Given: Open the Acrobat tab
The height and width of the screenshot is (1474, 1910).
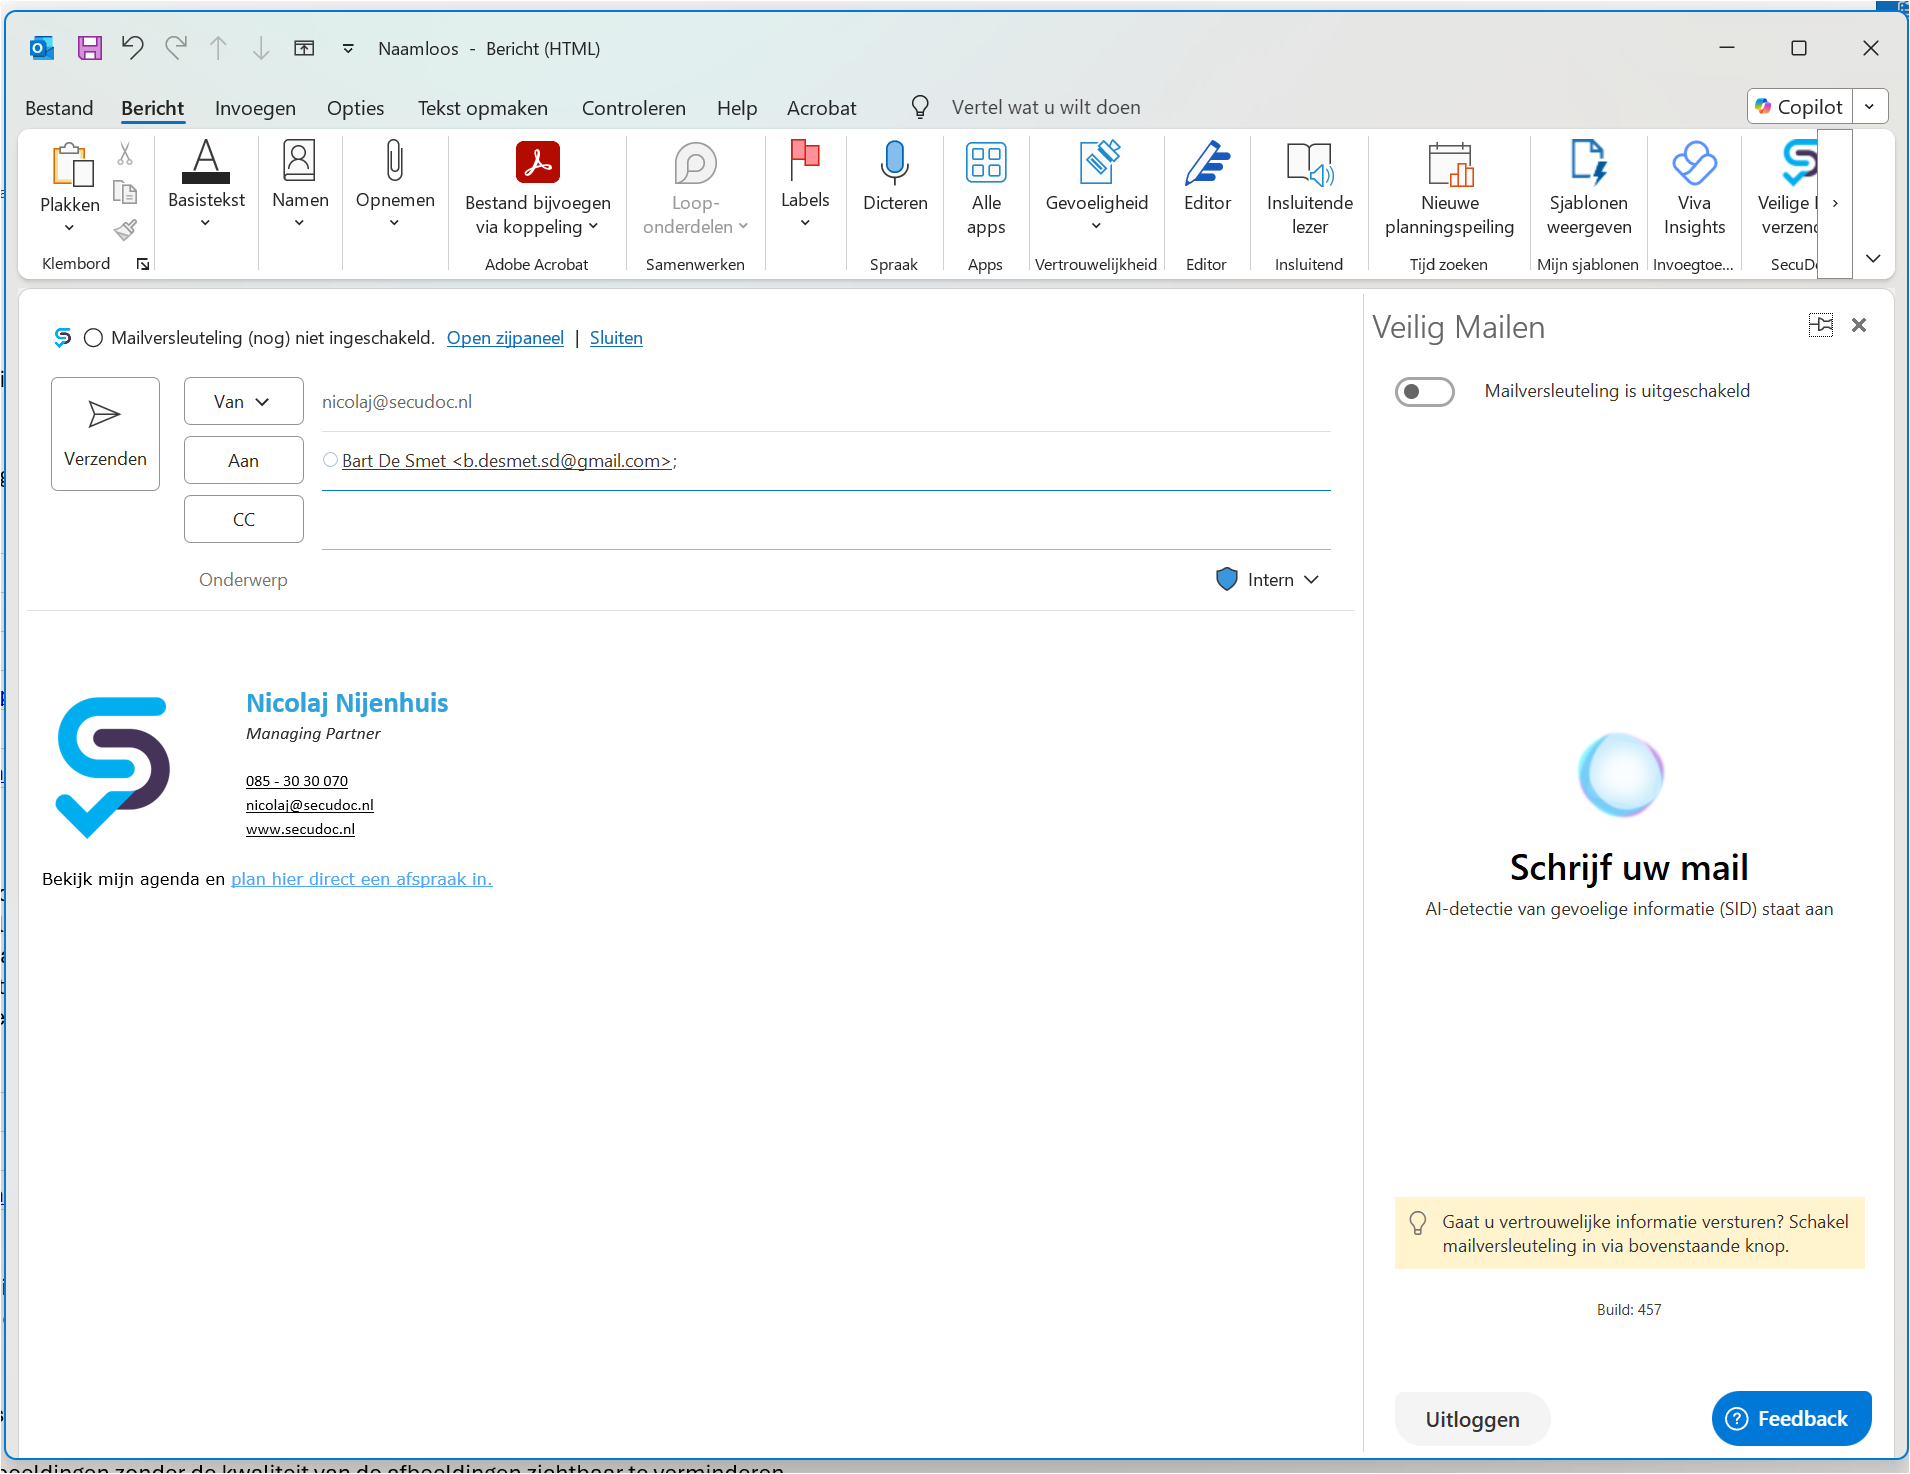Looking at the screenshot, I should coord(821,108).
